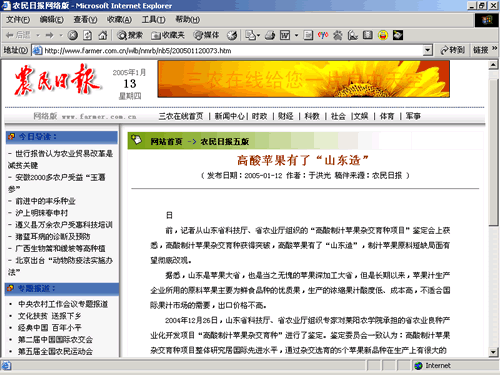
Task: Open the 新闻中心 navigation link
Action: point(229,116)
